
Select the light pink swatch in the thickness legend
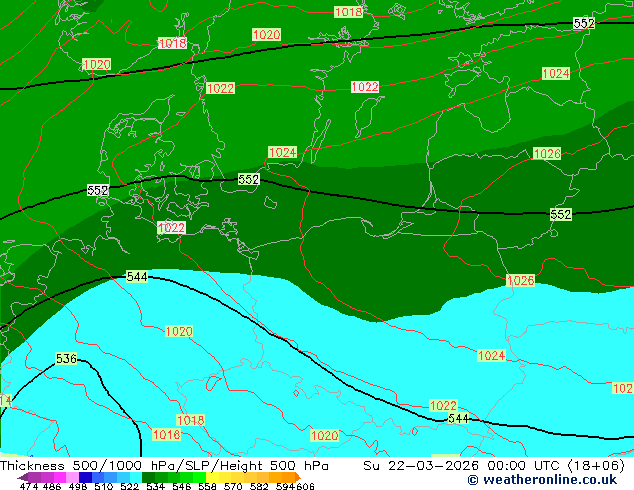(x=72, y=477)
